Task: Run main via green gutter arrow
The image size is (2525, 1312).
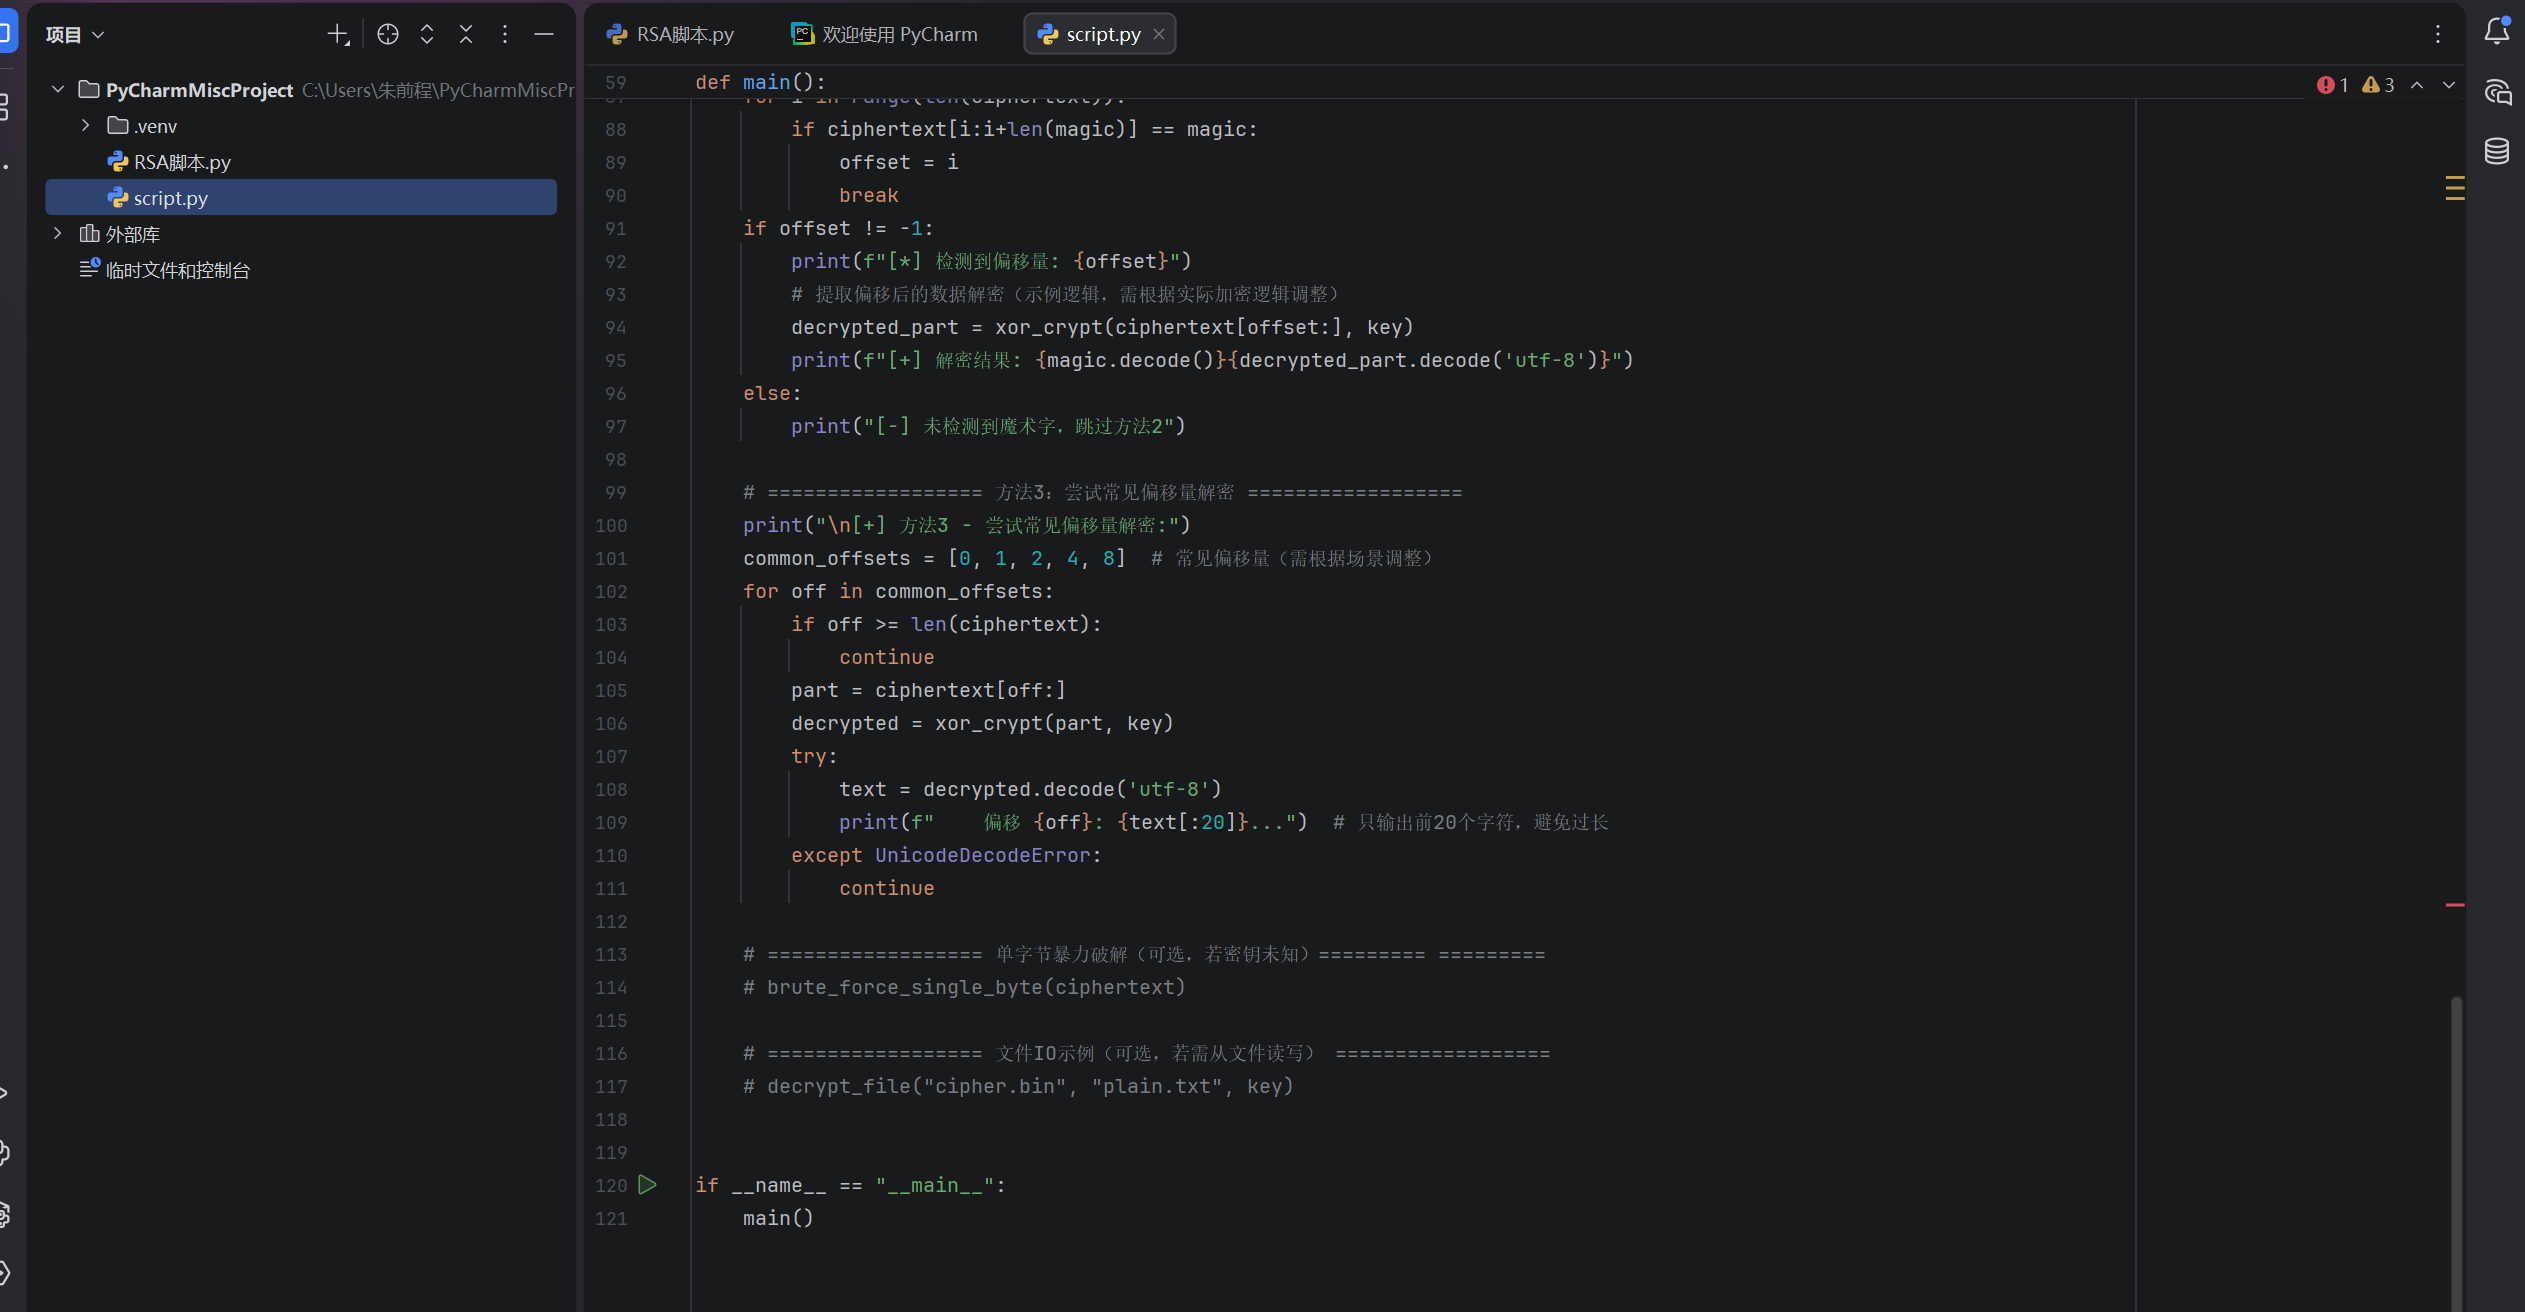Action: [x=648, y=1185]
